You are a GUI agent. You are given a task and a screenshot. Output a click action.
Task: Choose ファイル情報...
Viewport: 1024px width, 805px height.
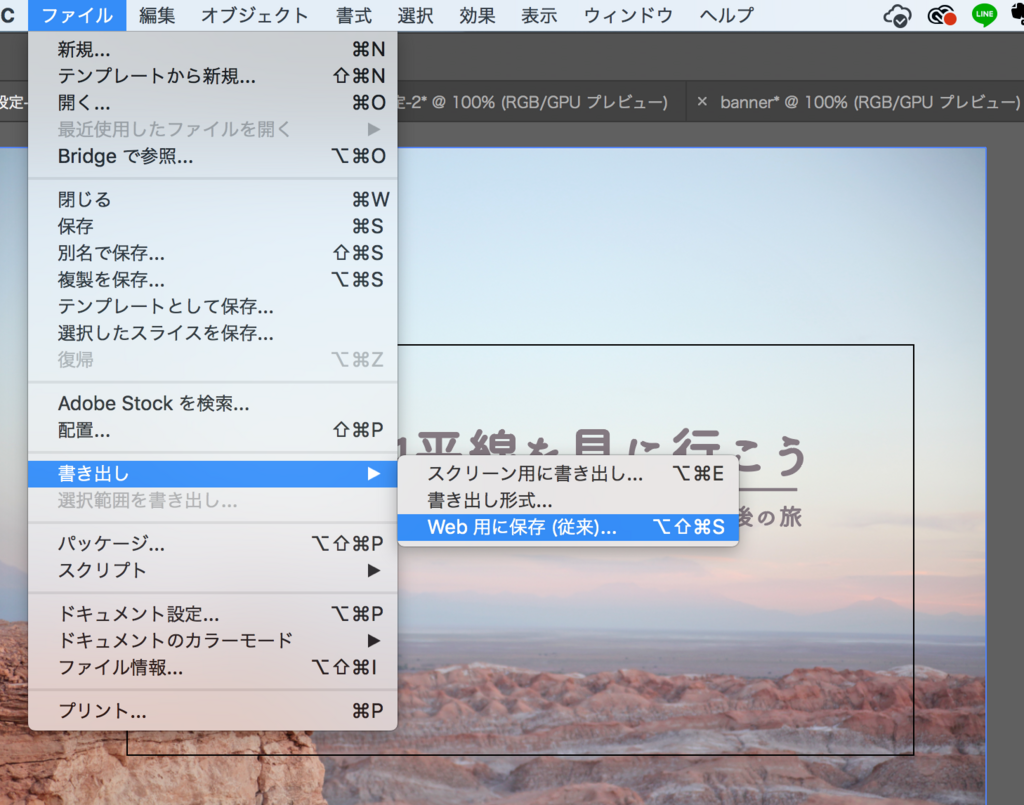213,667
